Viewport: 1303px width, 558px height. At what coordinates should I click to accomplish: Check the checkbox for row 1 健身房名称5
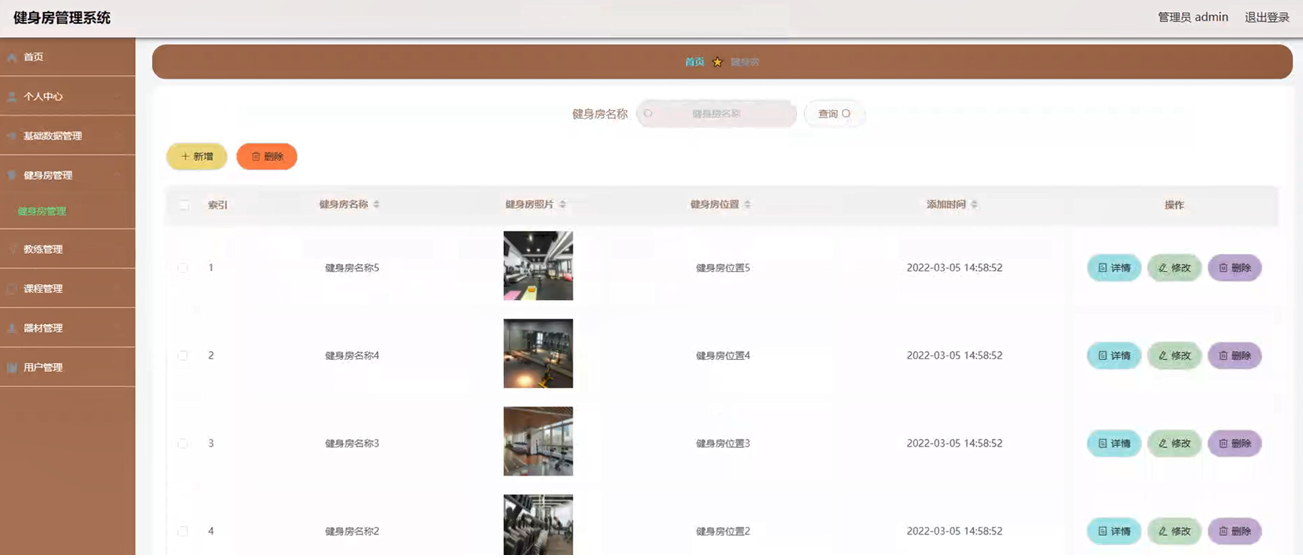tap(183, 268)
